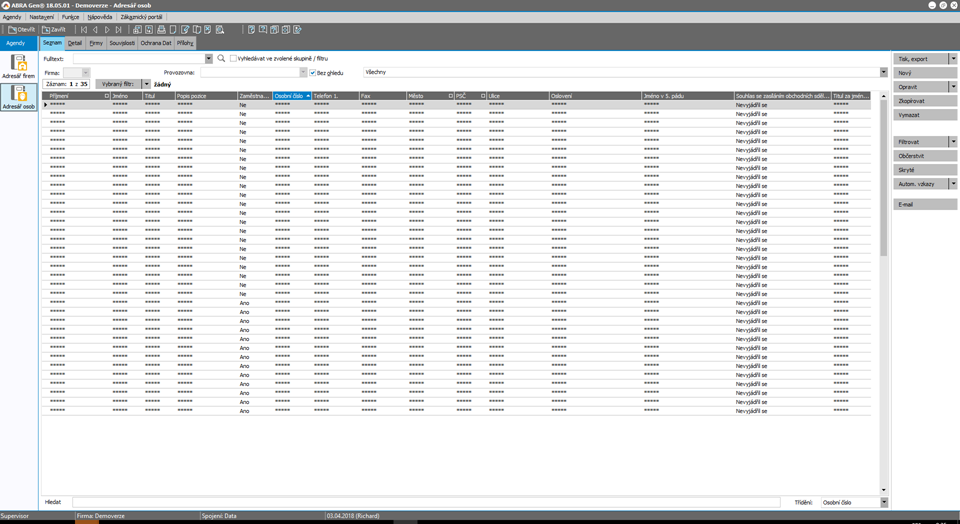Viewport: 960px width, 524px height.
Task: Go to previous record arrow in toolbar
Action: pos(95,29)
